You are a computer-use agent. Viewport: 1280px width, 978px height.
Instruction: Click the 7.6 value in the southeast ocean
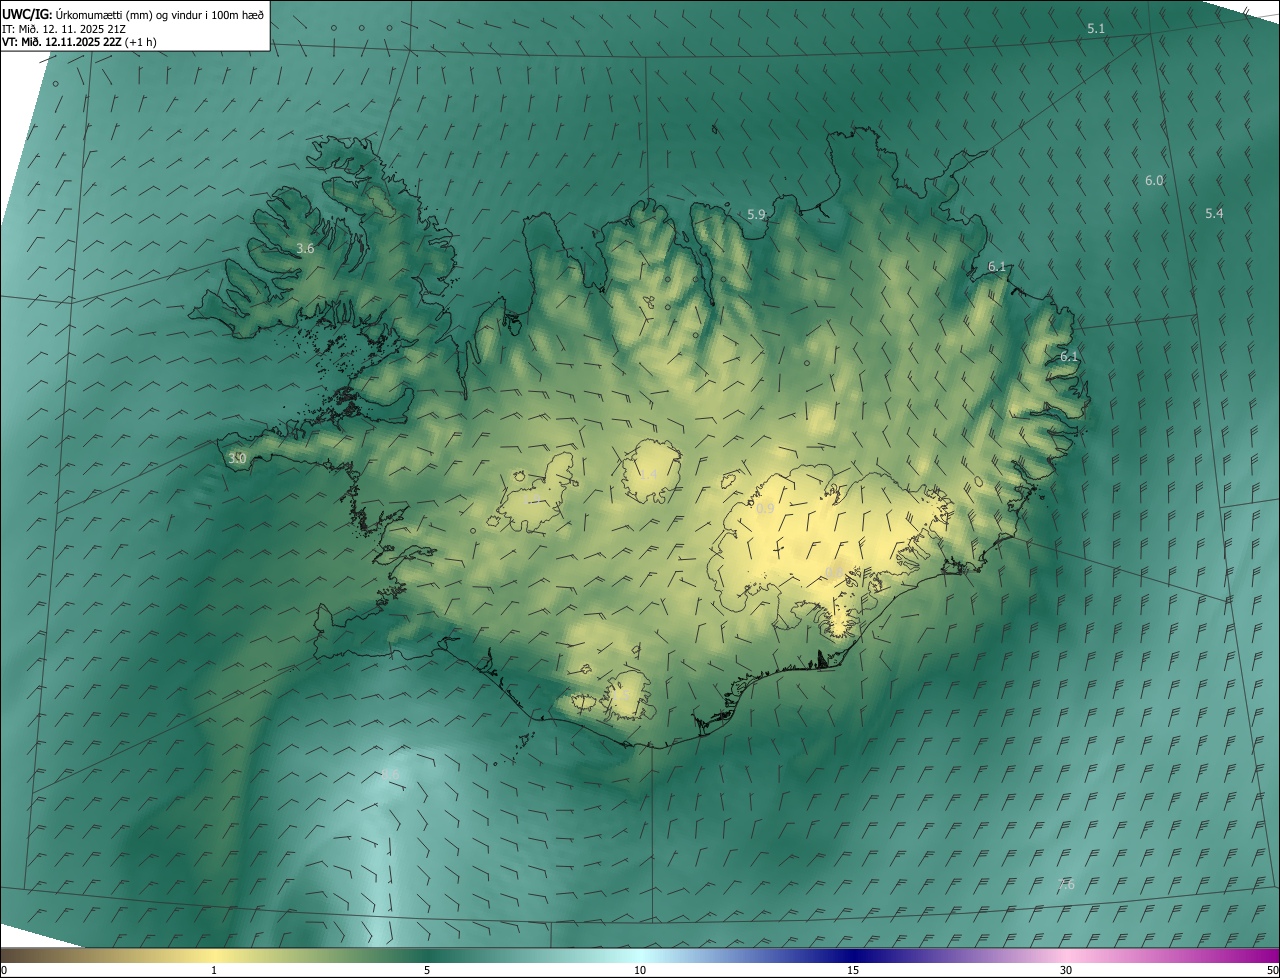point(1066,885)
